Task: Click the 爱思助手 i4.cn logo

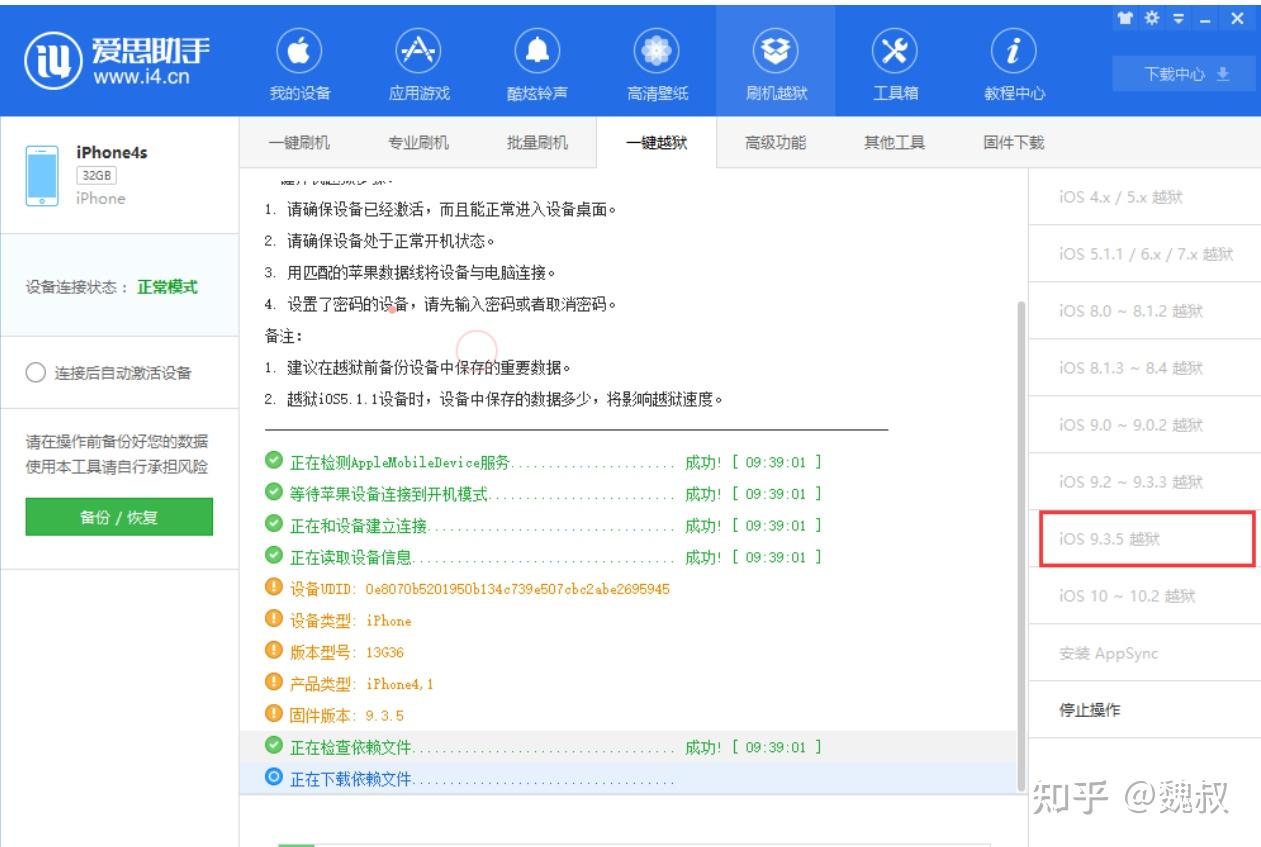Action: 118,59
